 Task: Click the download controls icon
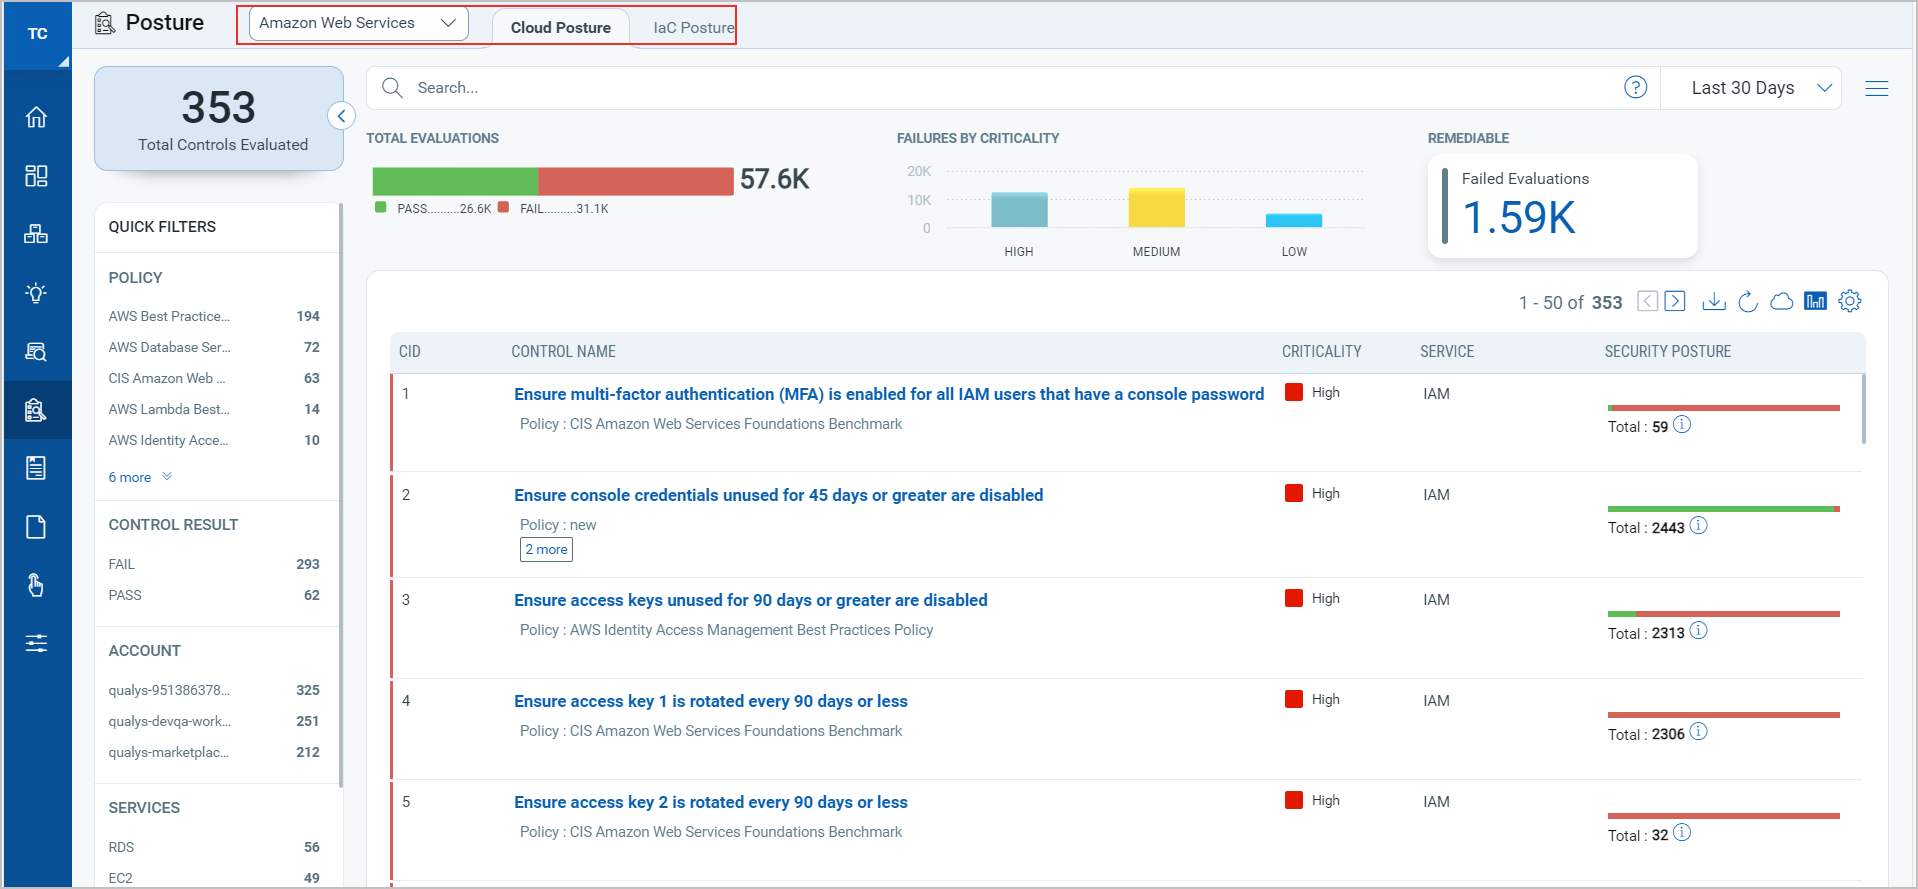[x=1714, y=301]
